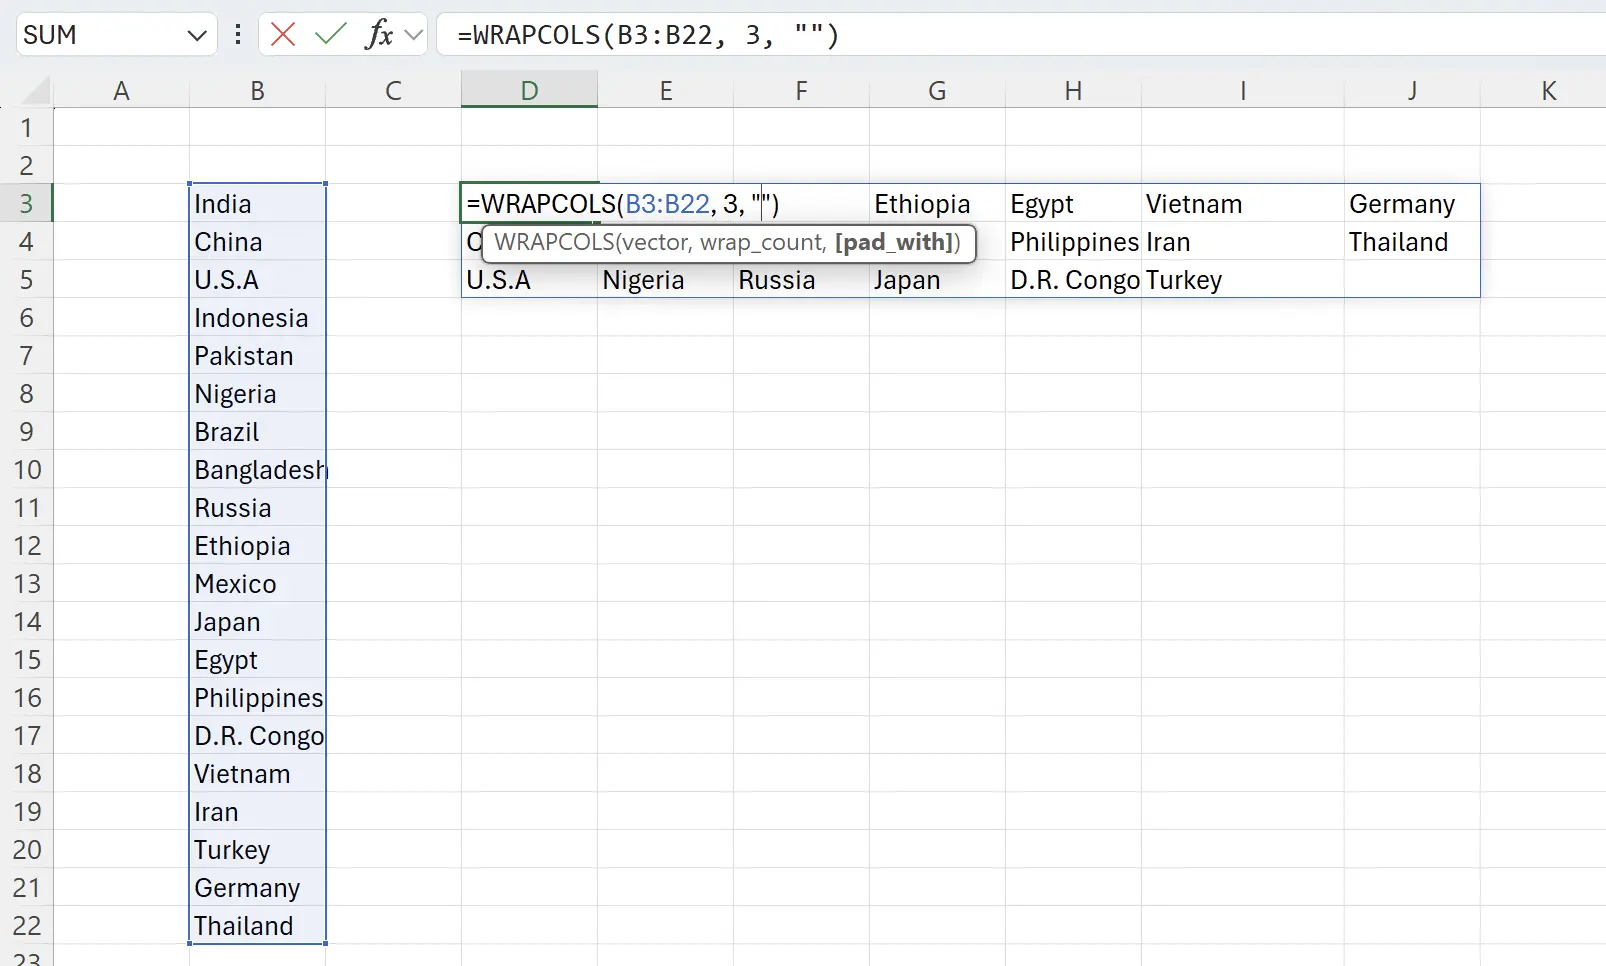Select the row 22 header
Screen dimensions: 1606x966
click(x=27, y=926)
